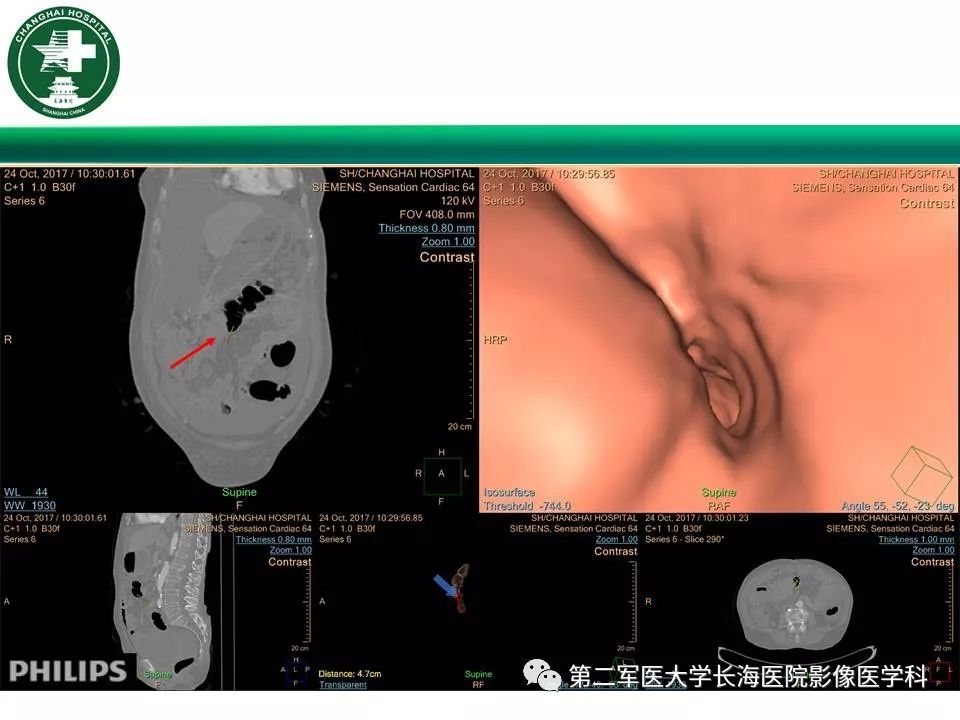Open Thickness 0.80 mm setting in coronal view
This screenshot has height=720, width=960.
[426, 228]
